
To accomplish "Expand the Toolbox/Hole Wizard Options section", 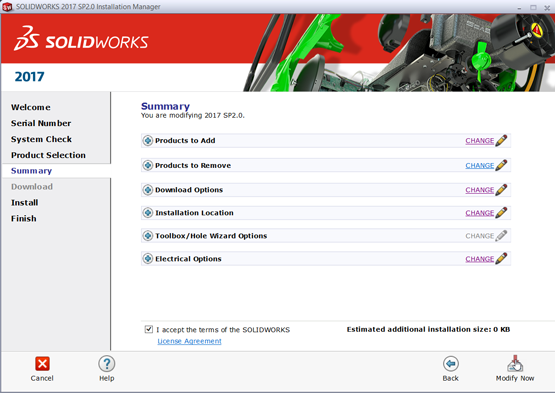I will 148,236.
